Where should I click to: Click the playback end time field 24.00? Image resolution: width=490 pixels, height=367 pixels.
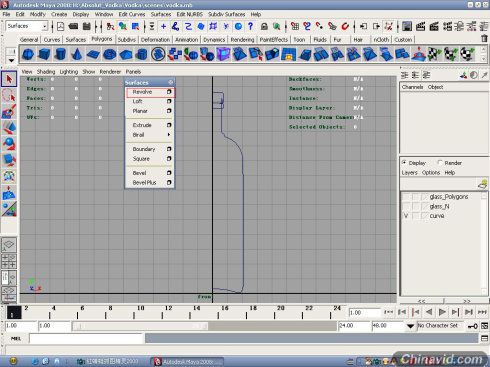click(355, 326)
